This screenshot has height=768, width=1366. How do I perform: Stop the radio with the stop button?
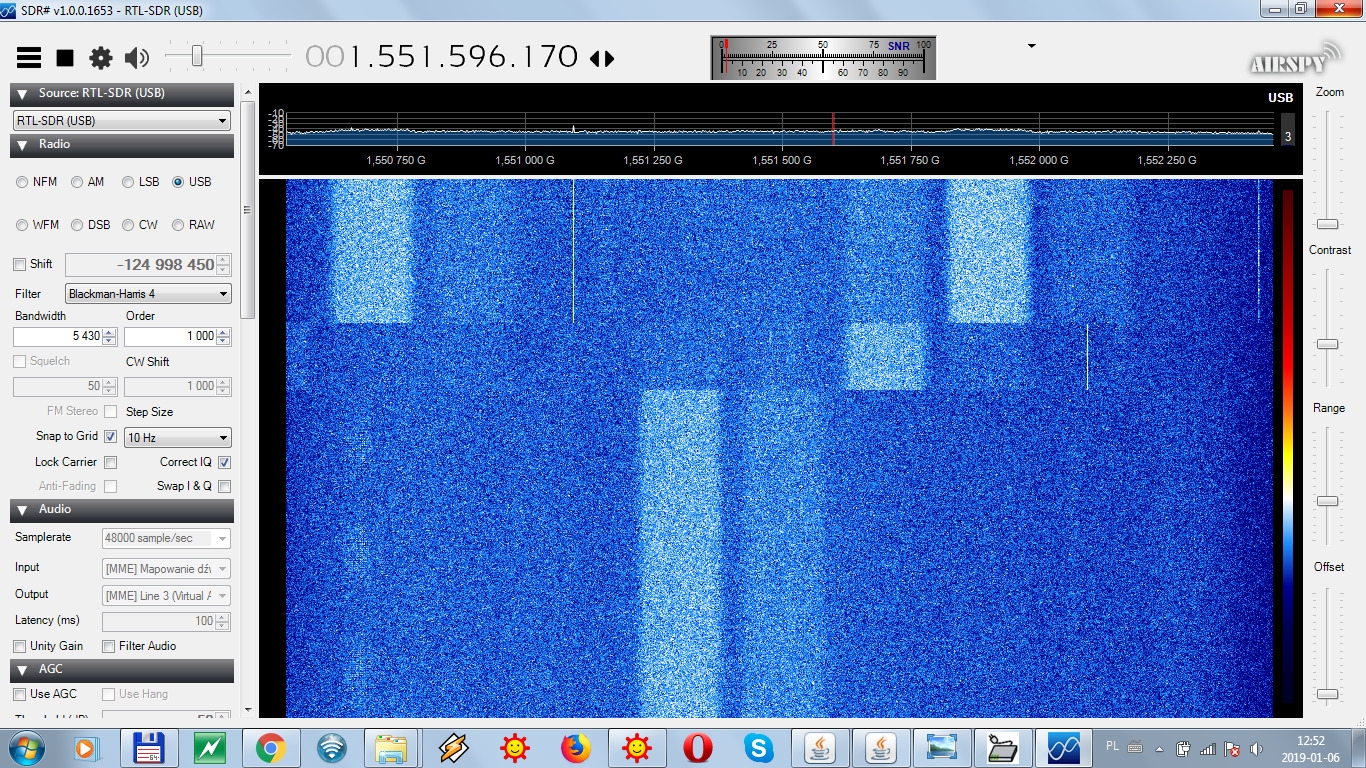tap(65, 58)
